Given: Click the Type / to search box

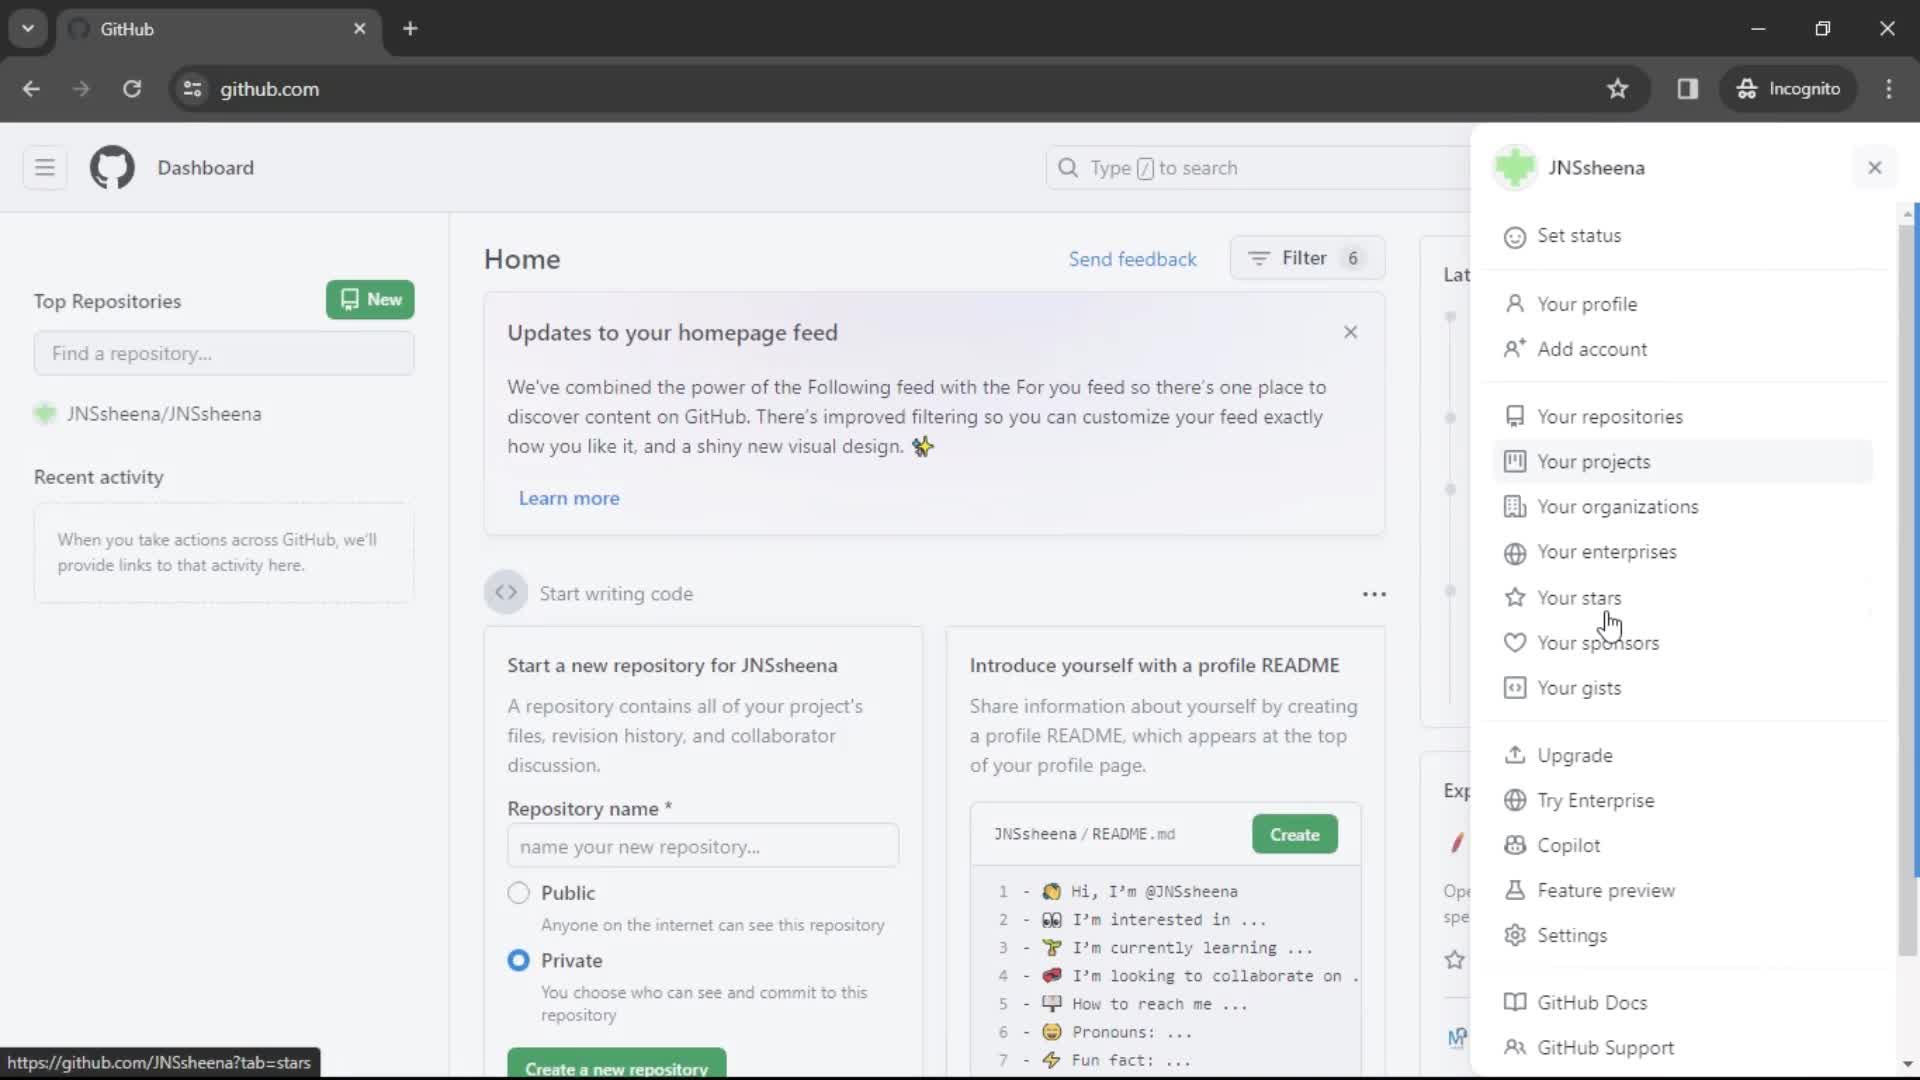Looking at the screenshot, I should point(1260,168).
